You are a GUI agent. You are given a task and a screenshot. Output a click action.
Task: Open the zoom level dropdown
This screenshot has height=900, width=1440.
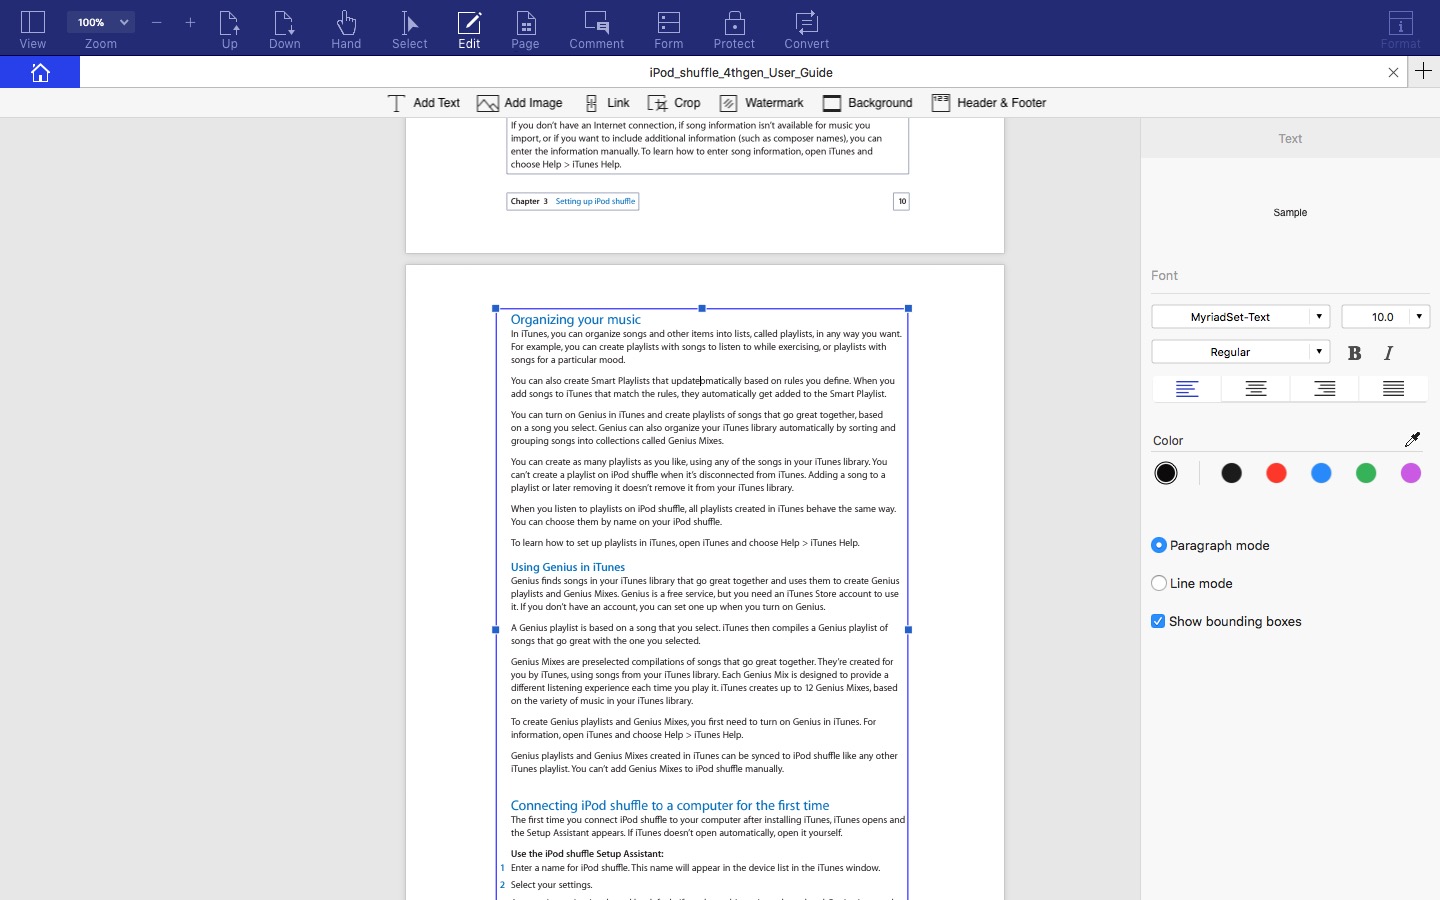coord(101,22)
